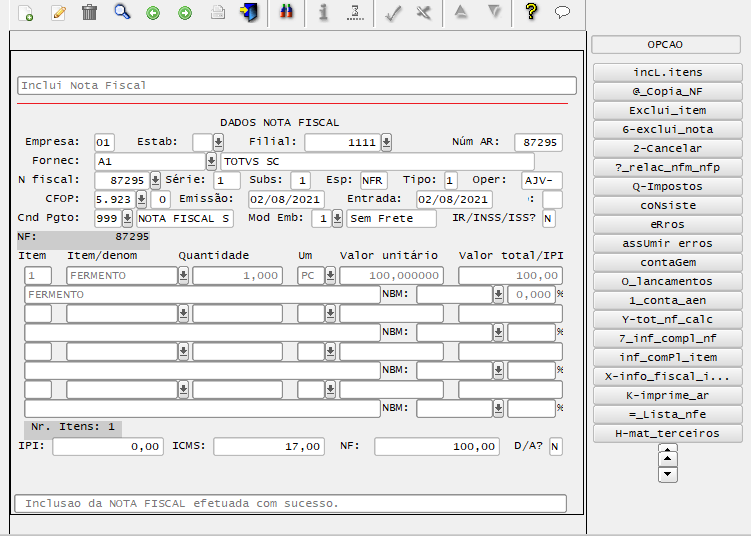751x542 pixels.
Task: Click the exit door toolbar icon
Action: [249, 12]
